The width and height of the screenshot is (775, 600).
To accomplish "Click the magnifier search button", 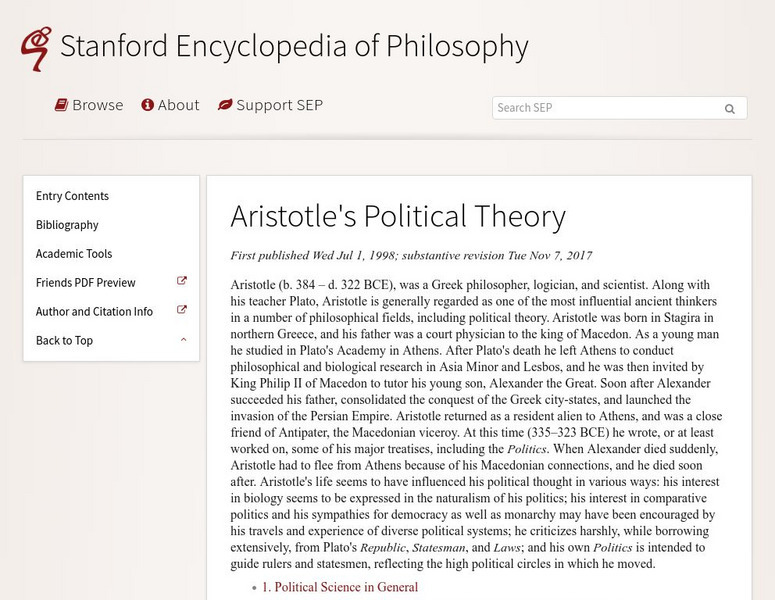I will [x=730, y=108].
